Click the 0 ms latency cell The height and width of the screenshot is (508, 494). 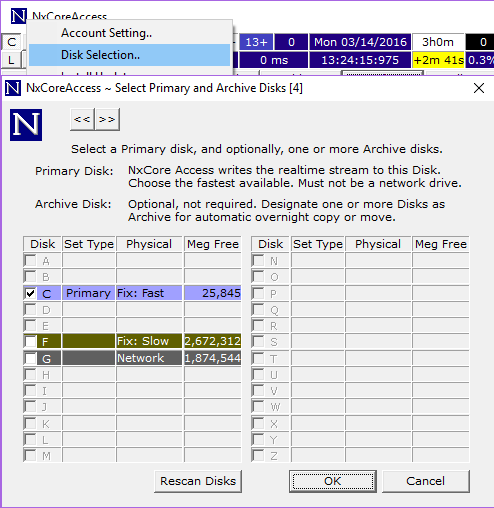coord(274,60)
